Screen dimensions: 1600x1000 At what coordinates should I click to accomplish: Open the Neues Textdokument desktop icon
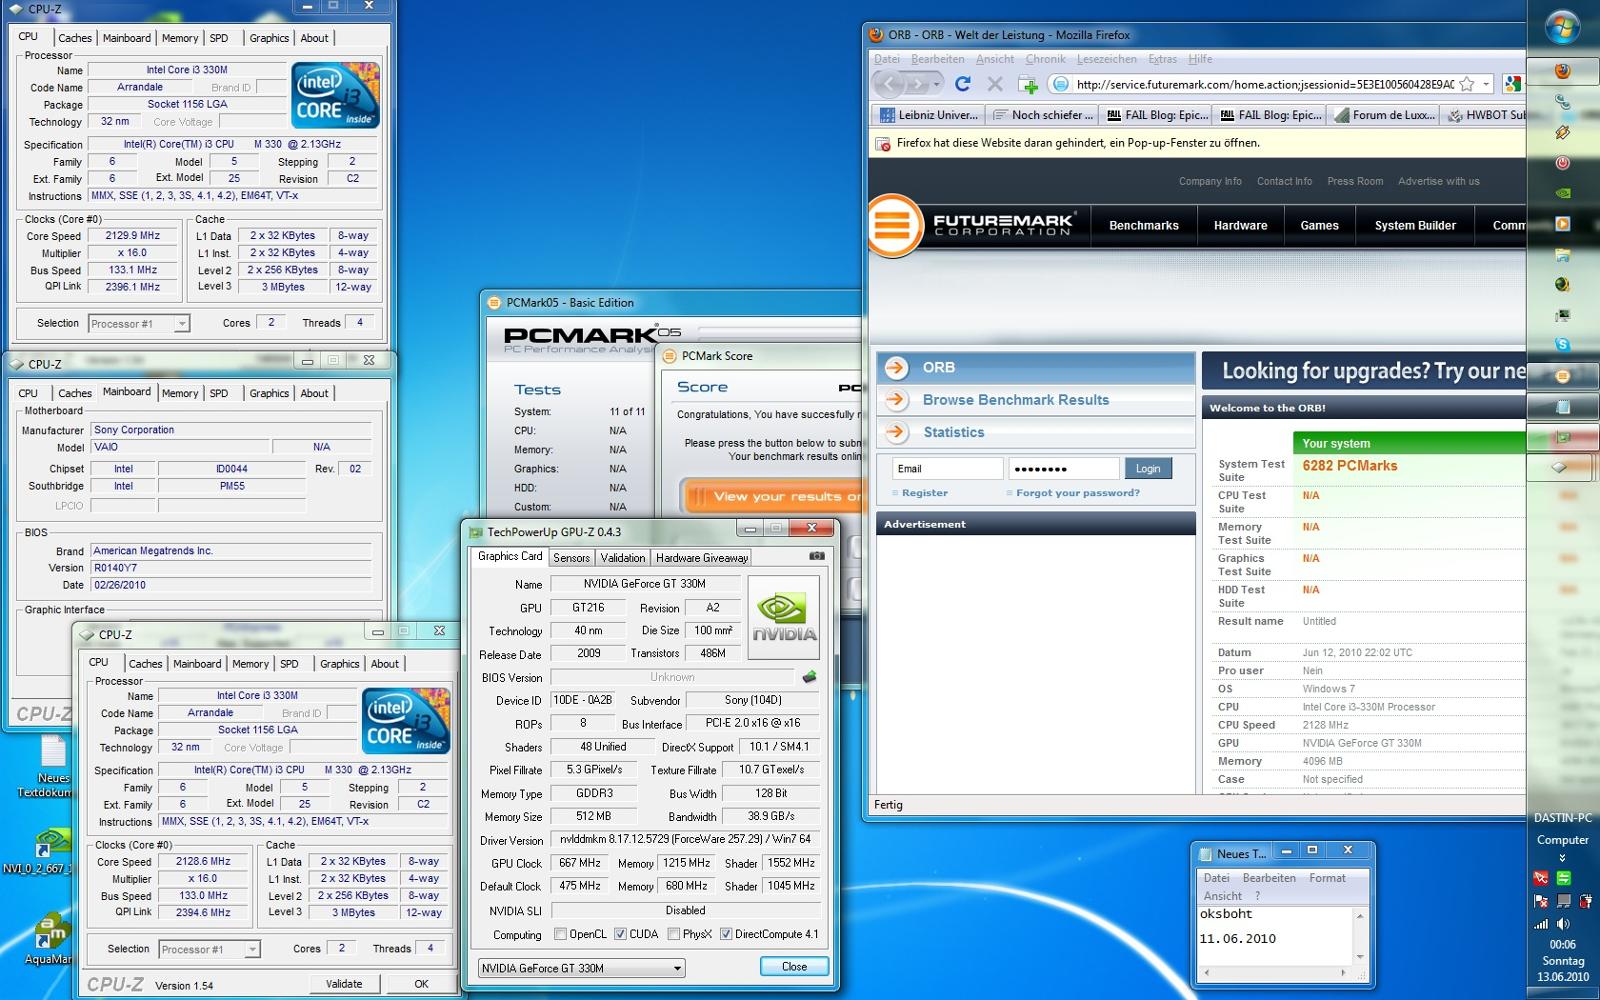point(52,766)
